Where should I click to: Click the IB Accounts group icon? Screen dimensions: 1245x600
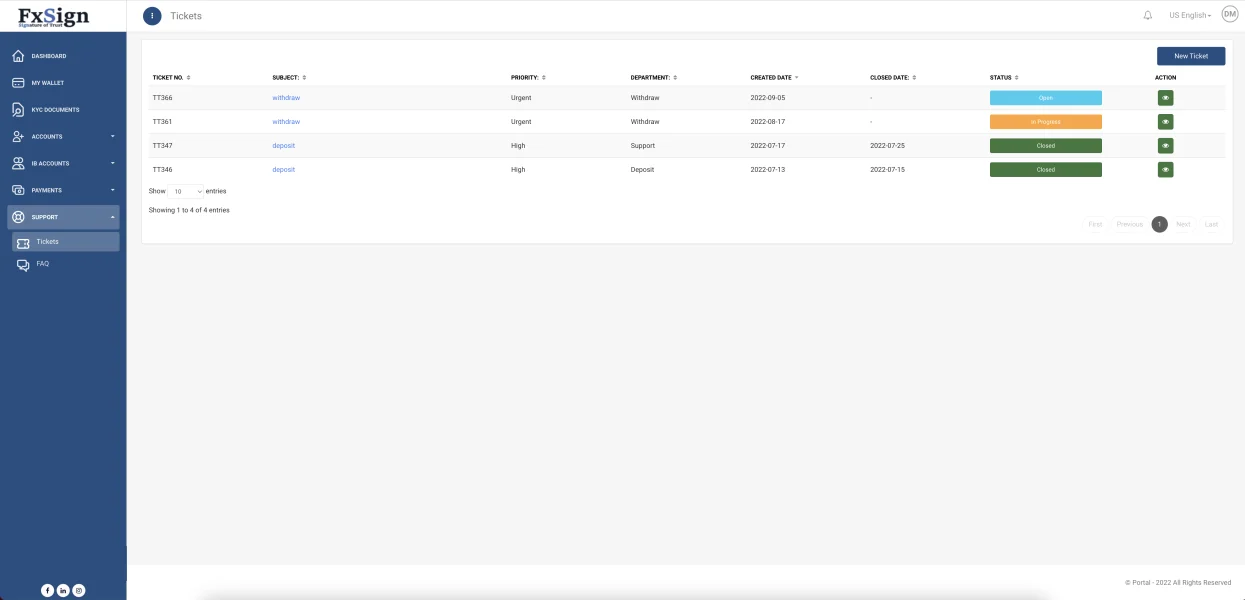click(x=18, y=163)
